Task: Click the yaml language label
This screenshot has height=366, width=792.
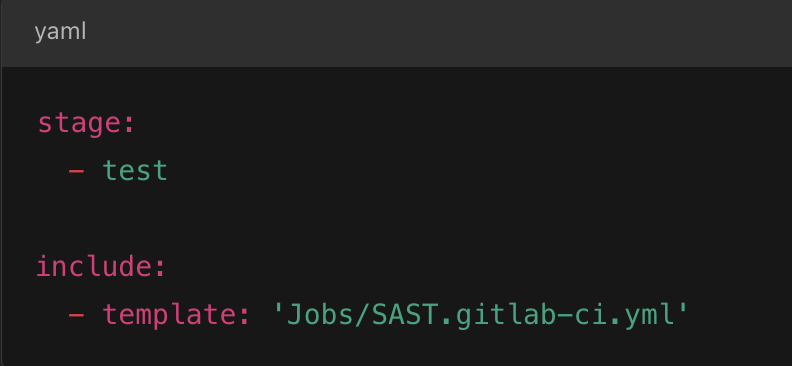Action: [61, 32]
